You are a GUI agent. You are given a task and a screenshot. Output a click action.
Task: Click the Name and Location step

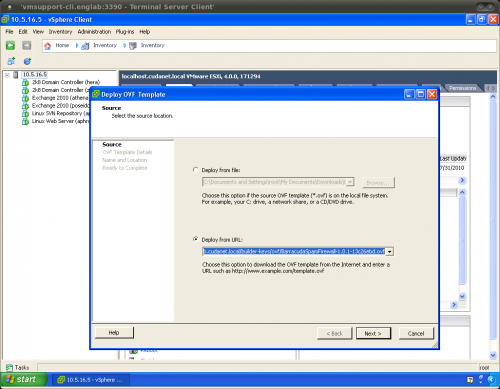(125, 160)
